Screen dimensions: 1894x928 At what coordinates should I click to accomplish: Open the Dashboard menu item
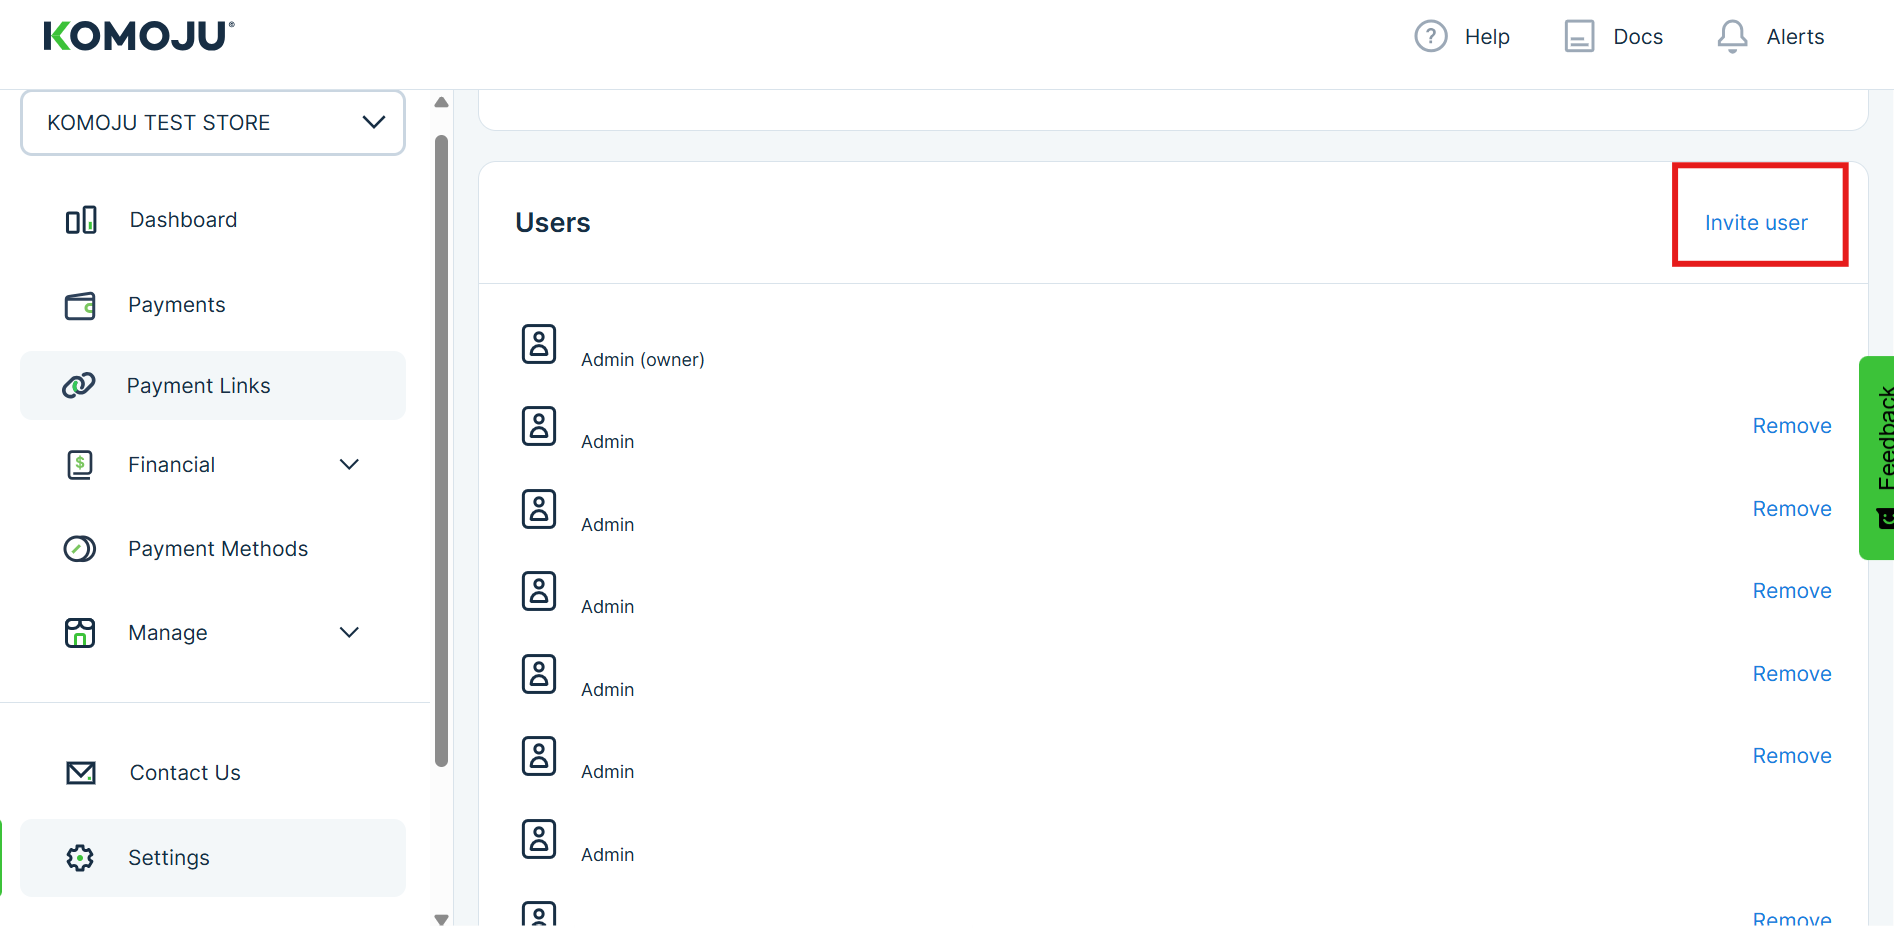183,220
